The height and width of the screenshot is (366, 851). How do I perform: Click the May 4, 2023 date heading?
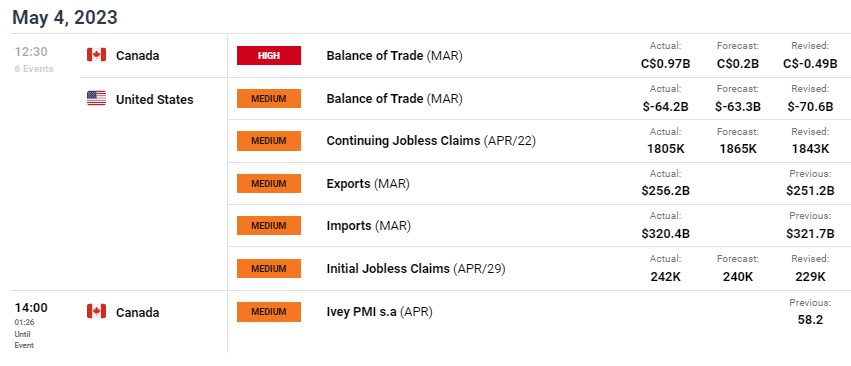(x=65, y=17)
